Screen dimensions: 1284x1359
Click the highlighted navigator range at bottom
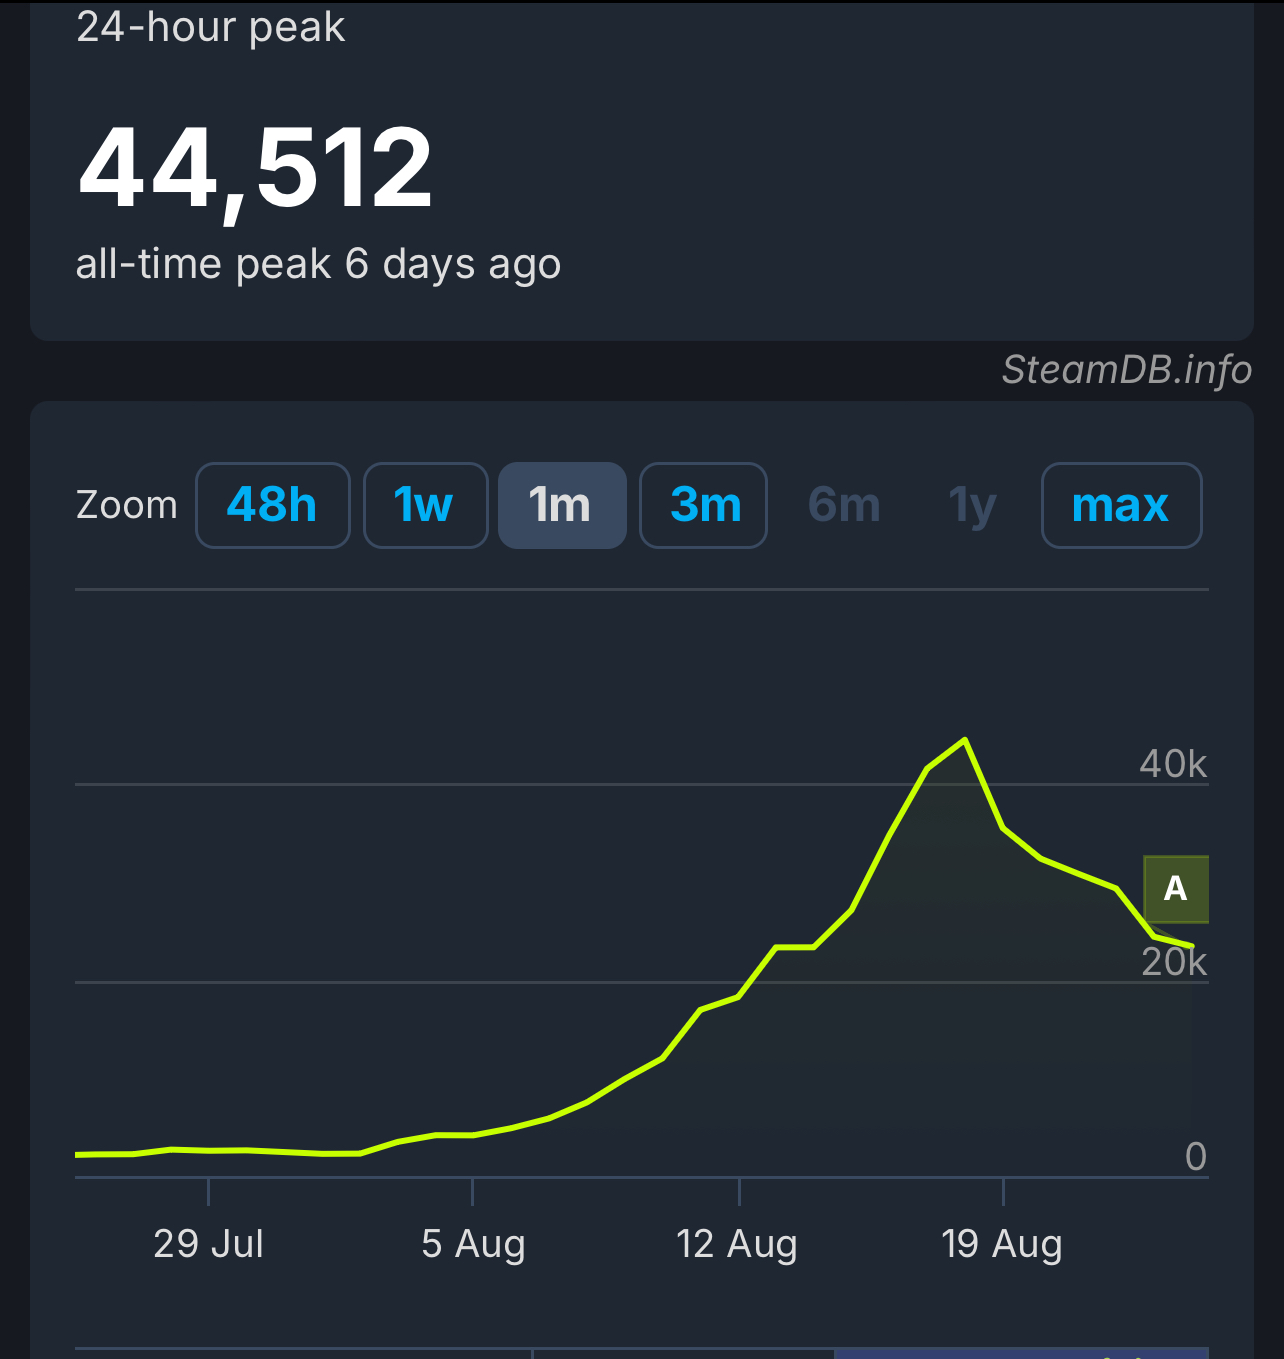[x=1020, y=1353]
